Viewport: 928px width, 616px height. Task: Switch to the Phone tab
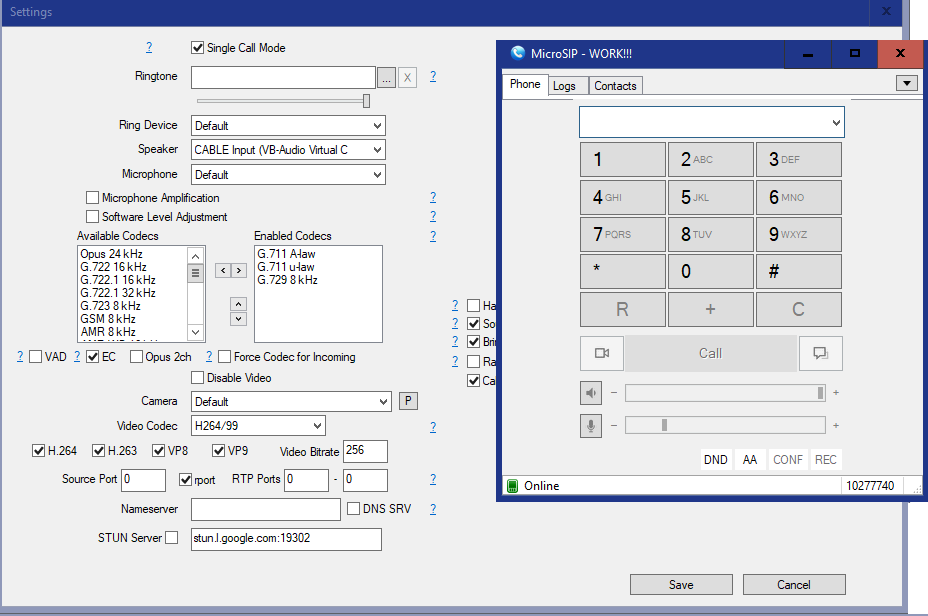pyautogui.click(x=525, y=84)
